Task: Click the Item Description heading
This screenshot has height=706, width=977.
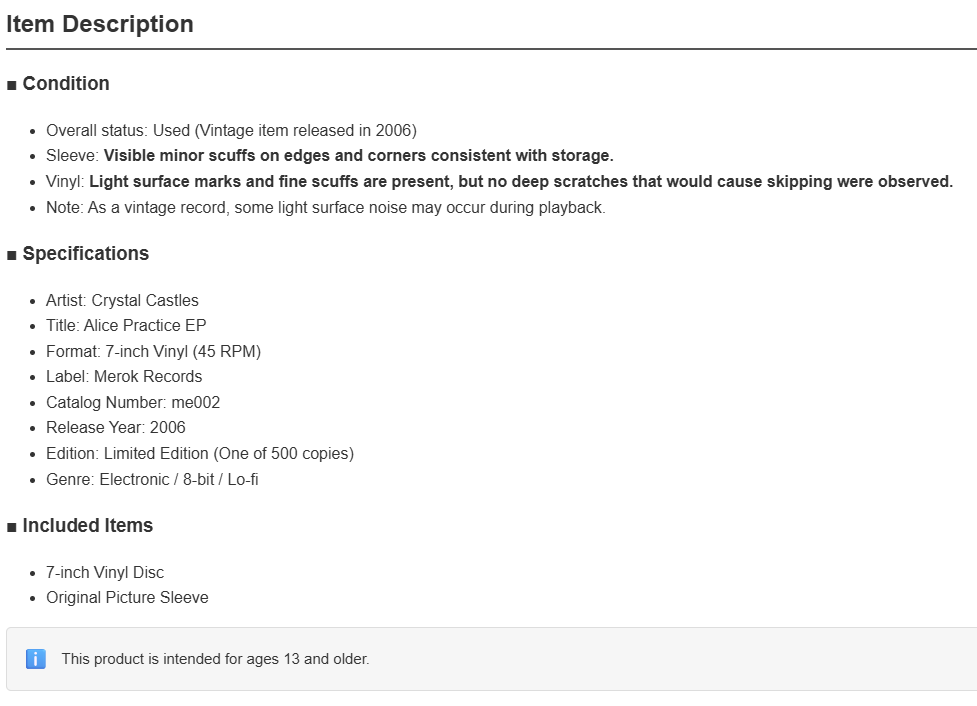Action: [x=100, y=24]
